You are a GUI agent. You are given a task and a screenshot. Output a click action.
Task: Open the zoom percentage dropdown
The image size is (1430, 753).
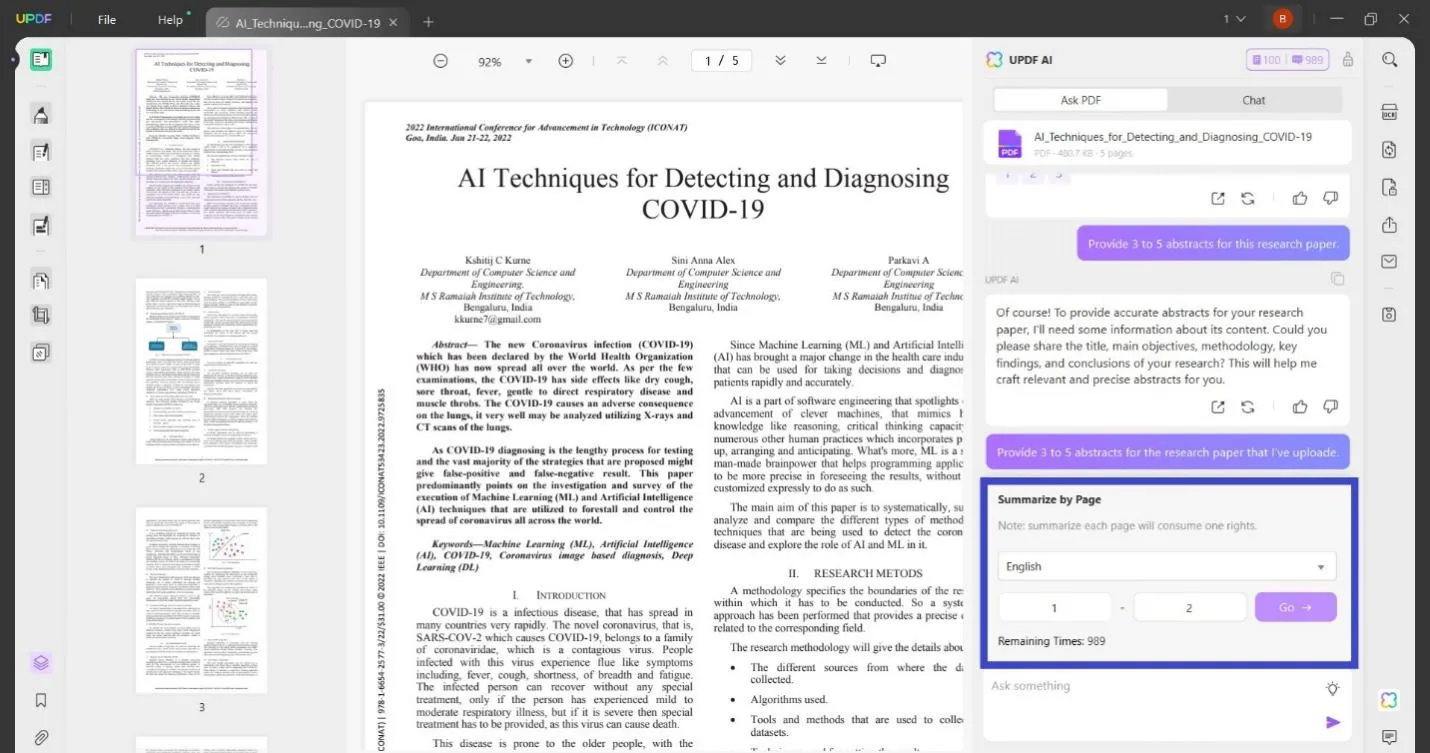point(529,61)
